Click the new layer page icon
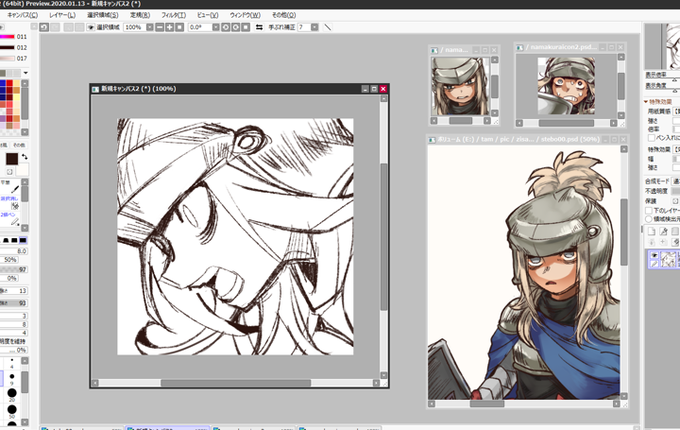This screenshot has width=680, height=430. click(x=651, y=231)
